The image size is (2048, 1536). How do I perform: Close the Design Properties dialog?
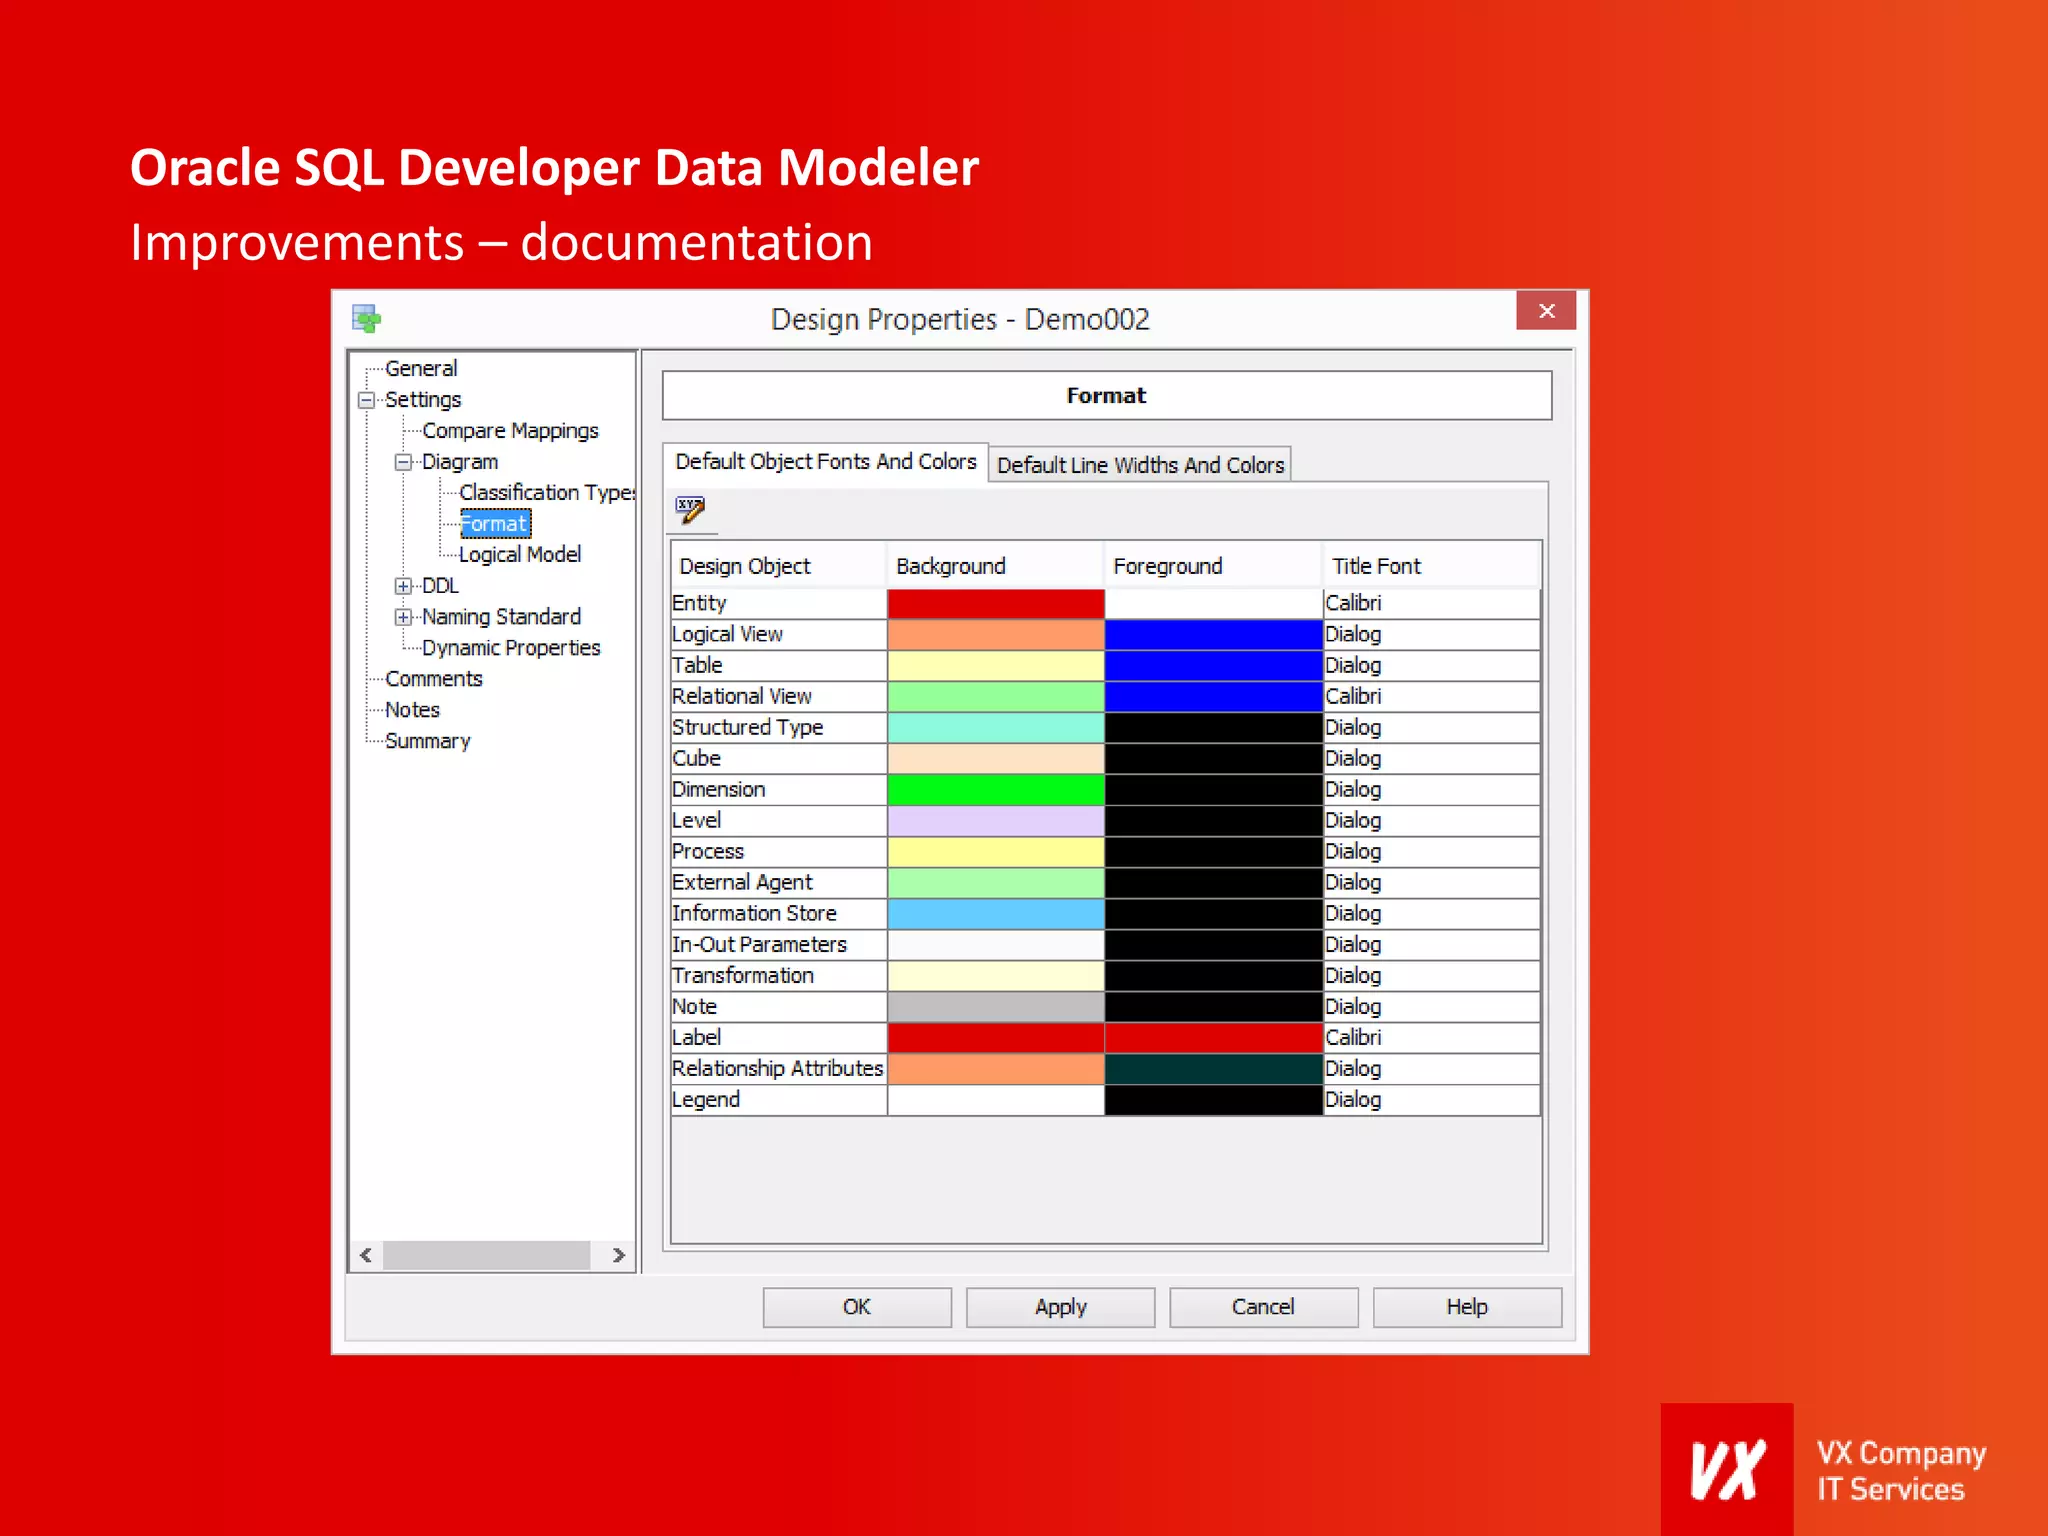tap(1546, 311)
